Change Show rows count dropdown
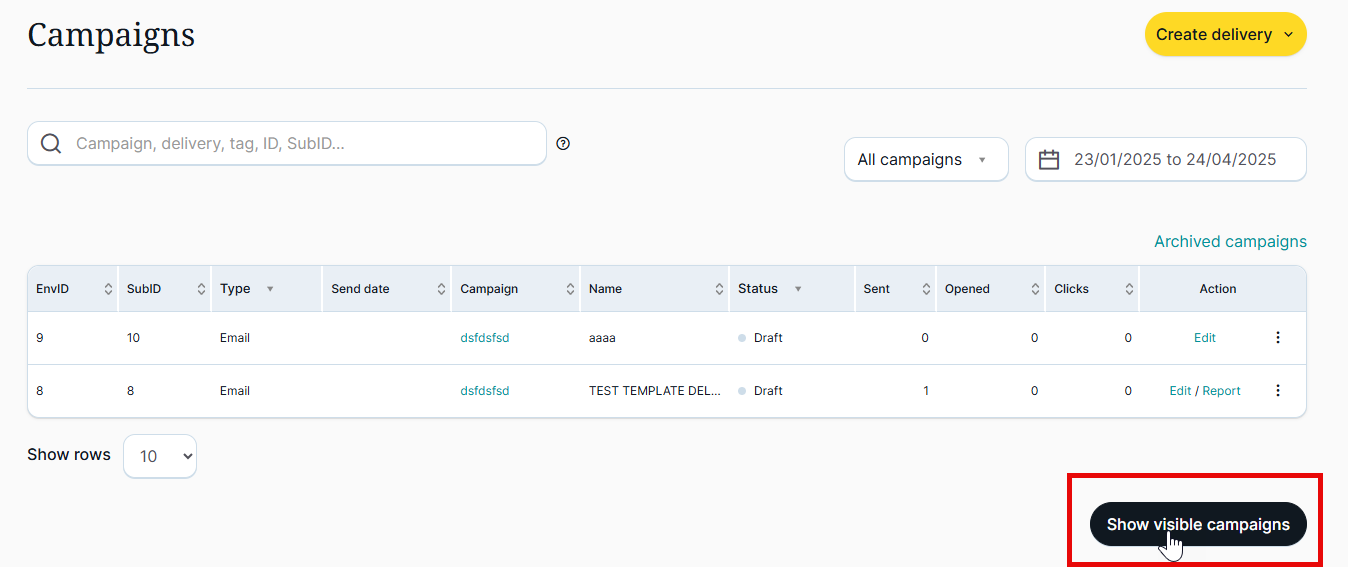 pos(160,456)
